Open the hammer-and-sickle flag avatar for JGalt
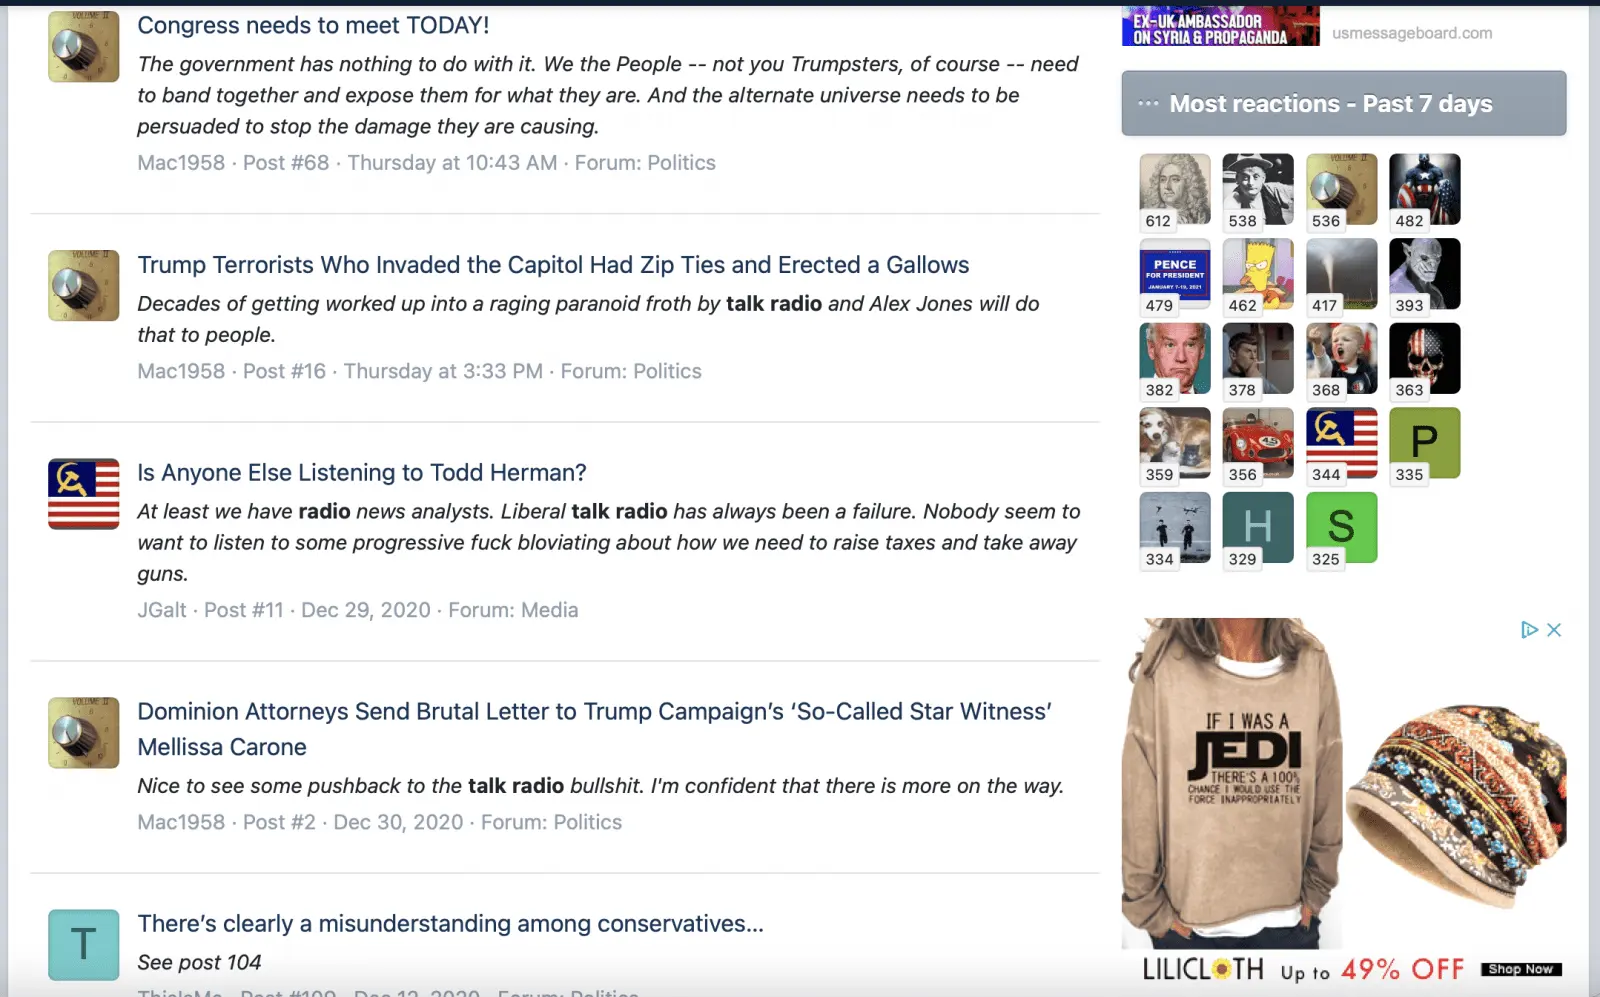The width and height of the screenshot is (1600, 997). (83, 493)
